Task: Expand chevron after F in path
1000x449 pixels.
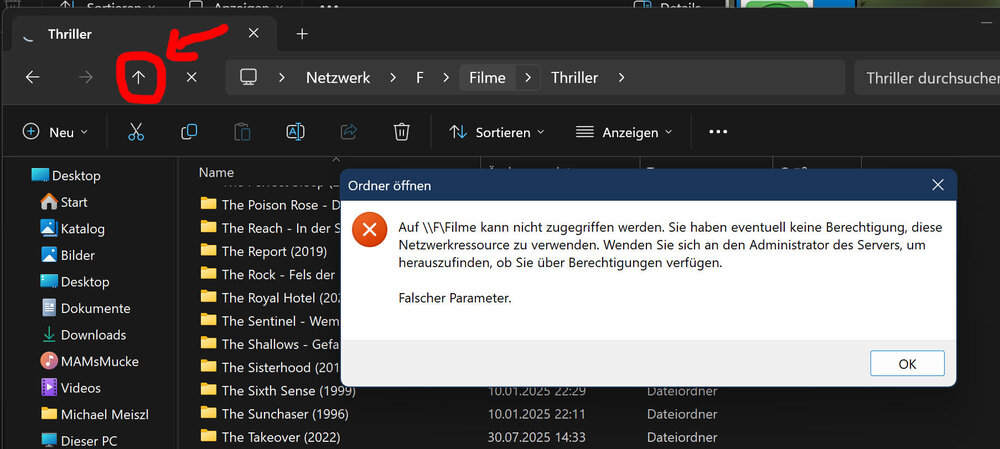Action: 444,78
